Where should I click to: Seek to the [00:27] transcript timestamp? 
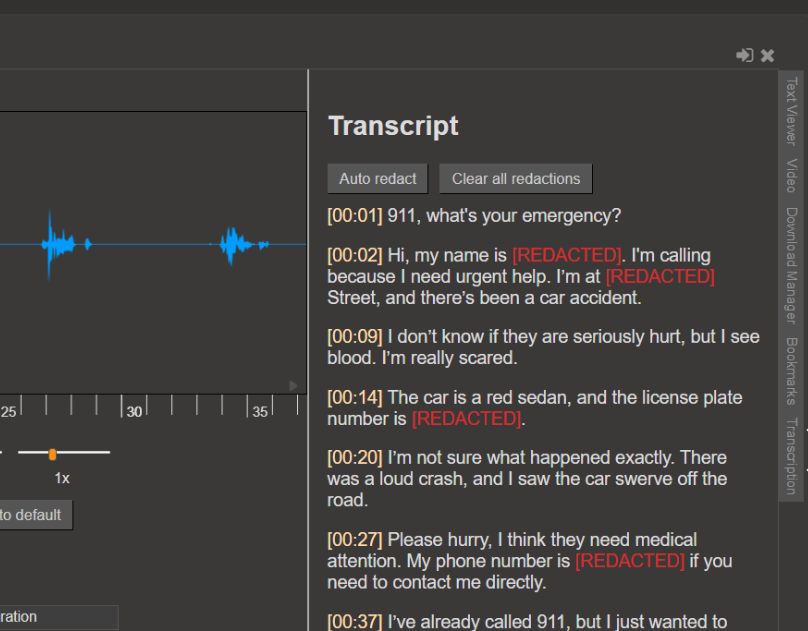[x=355, y=540]
